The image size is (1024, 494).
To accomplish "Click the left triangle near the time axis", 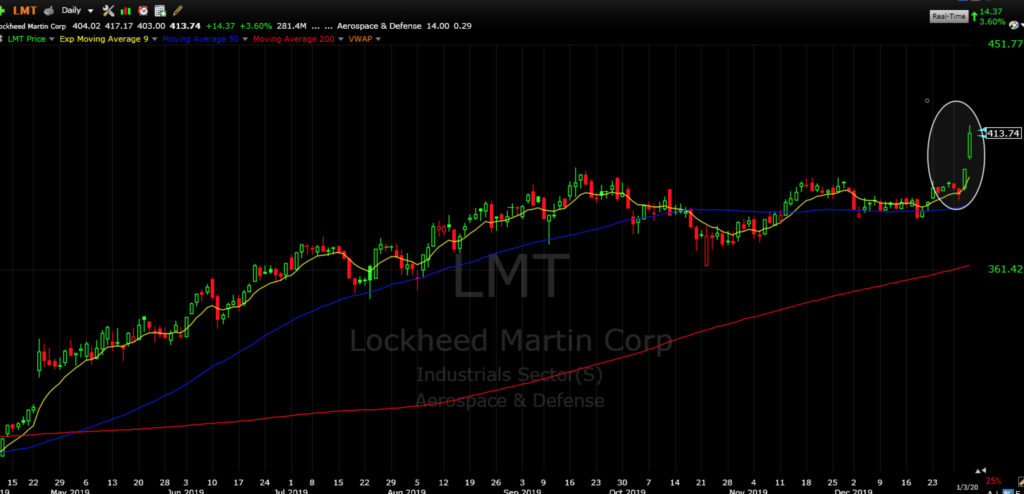I will point(984,470).
